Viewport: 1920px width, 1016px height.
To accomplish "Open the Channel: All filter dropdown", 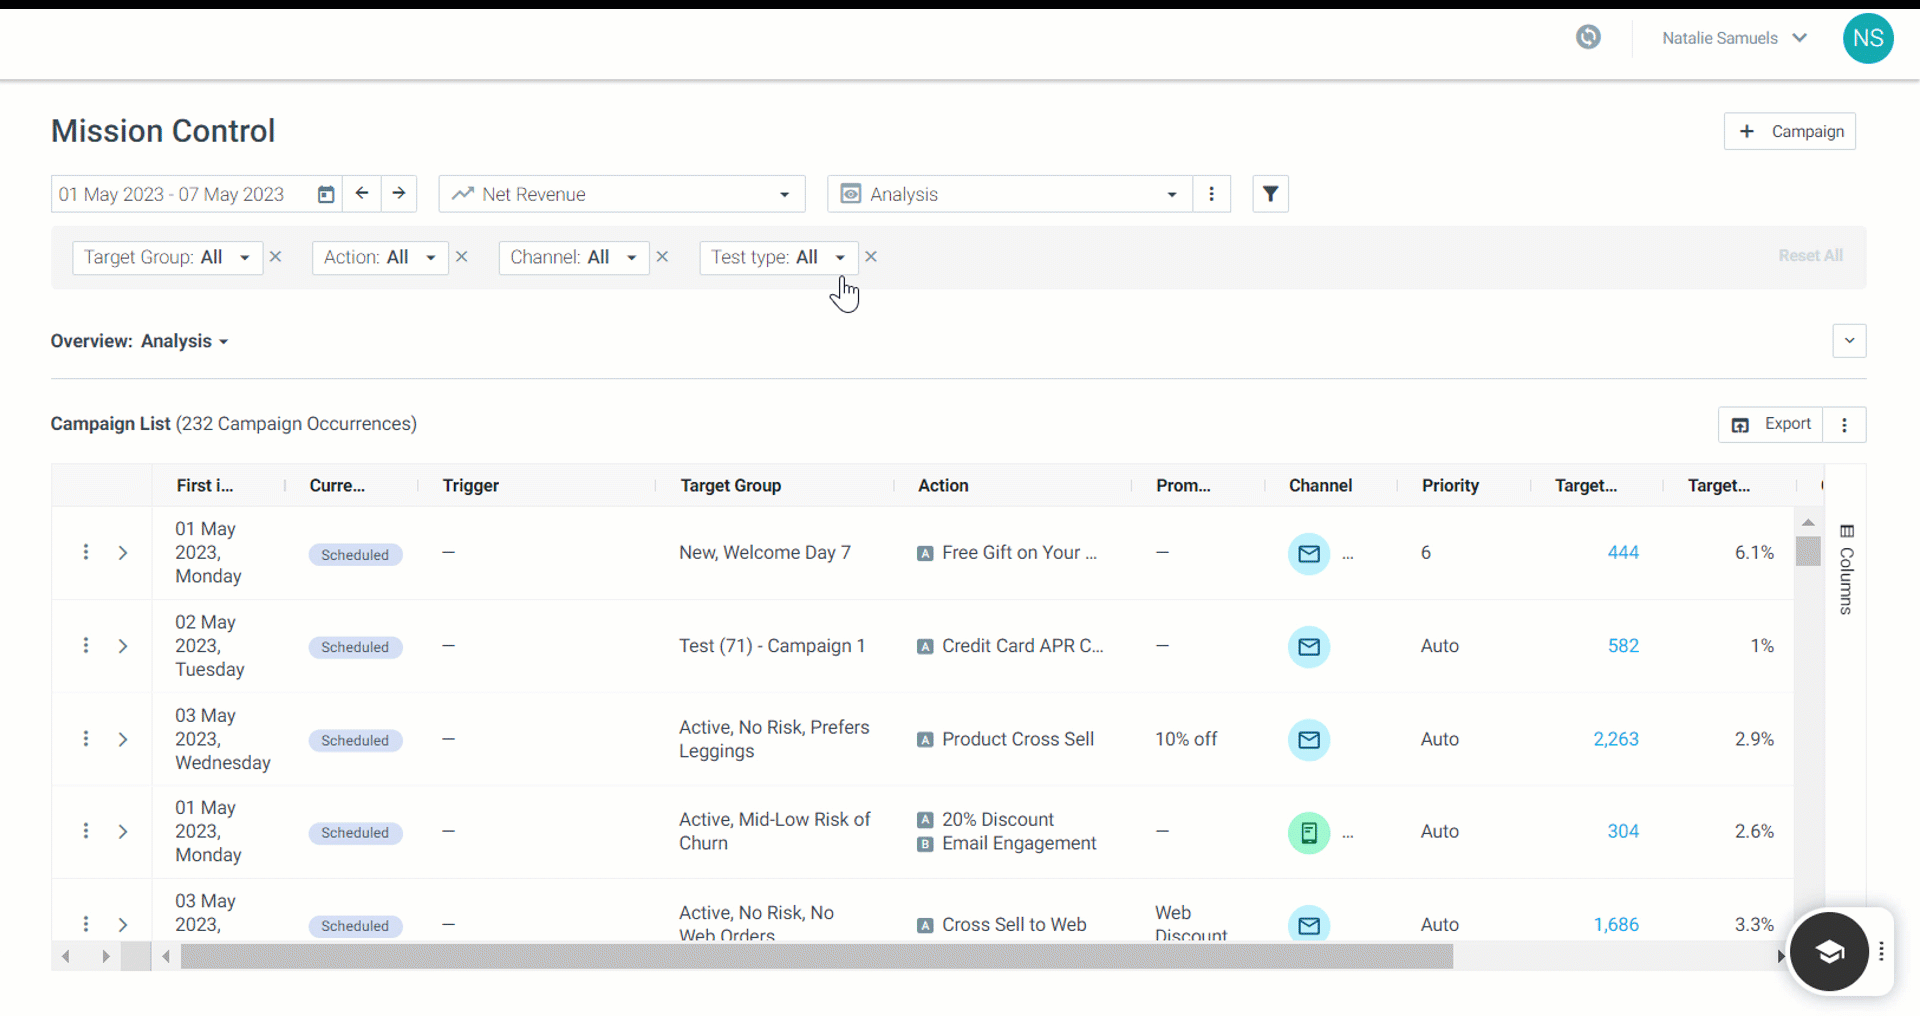I will 574,257.
